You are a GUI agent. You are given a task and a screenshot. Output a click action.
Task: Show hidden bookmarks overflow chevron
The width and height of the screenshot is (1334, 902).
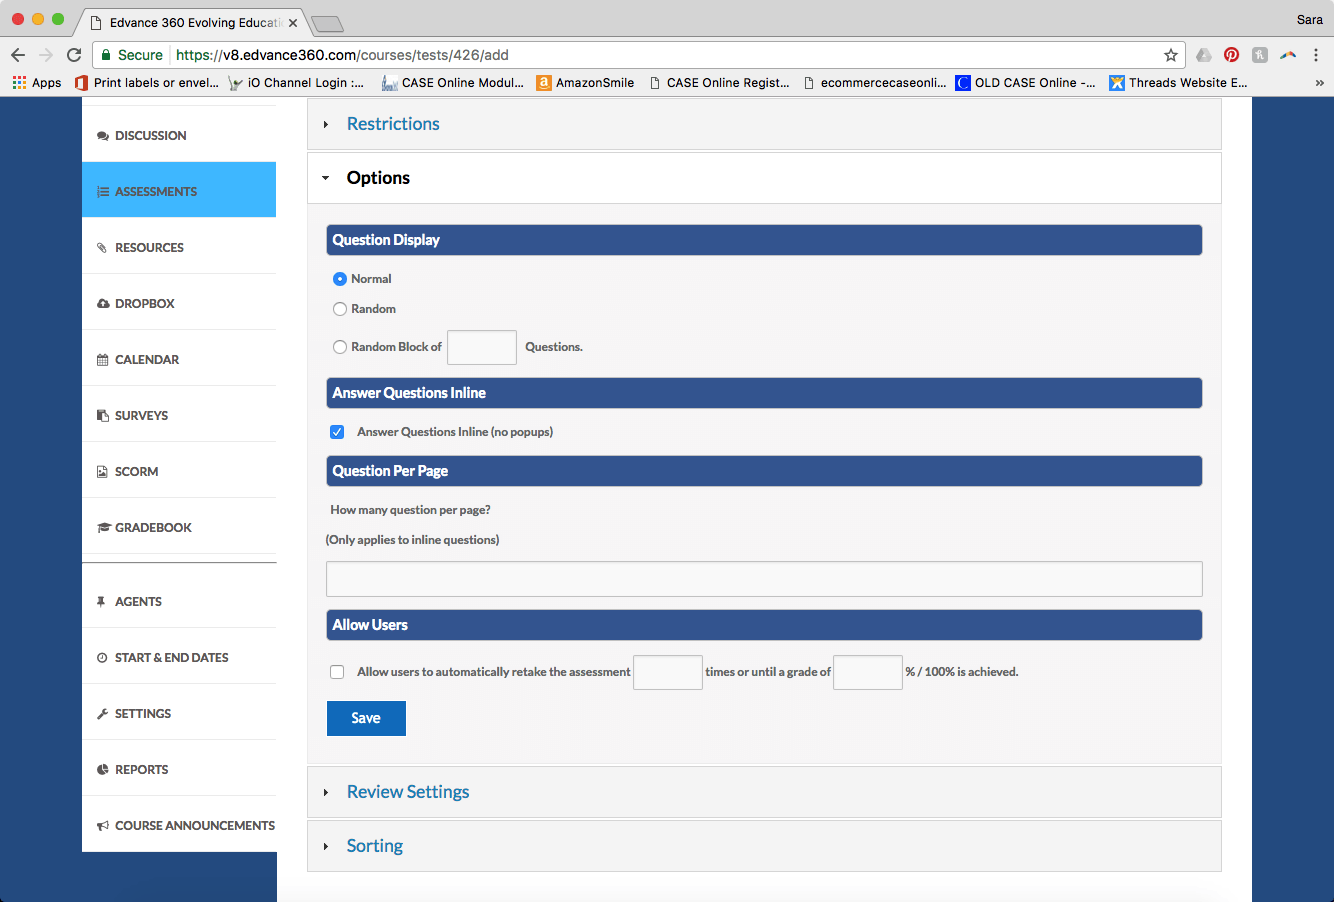[x=1319, y=83]
